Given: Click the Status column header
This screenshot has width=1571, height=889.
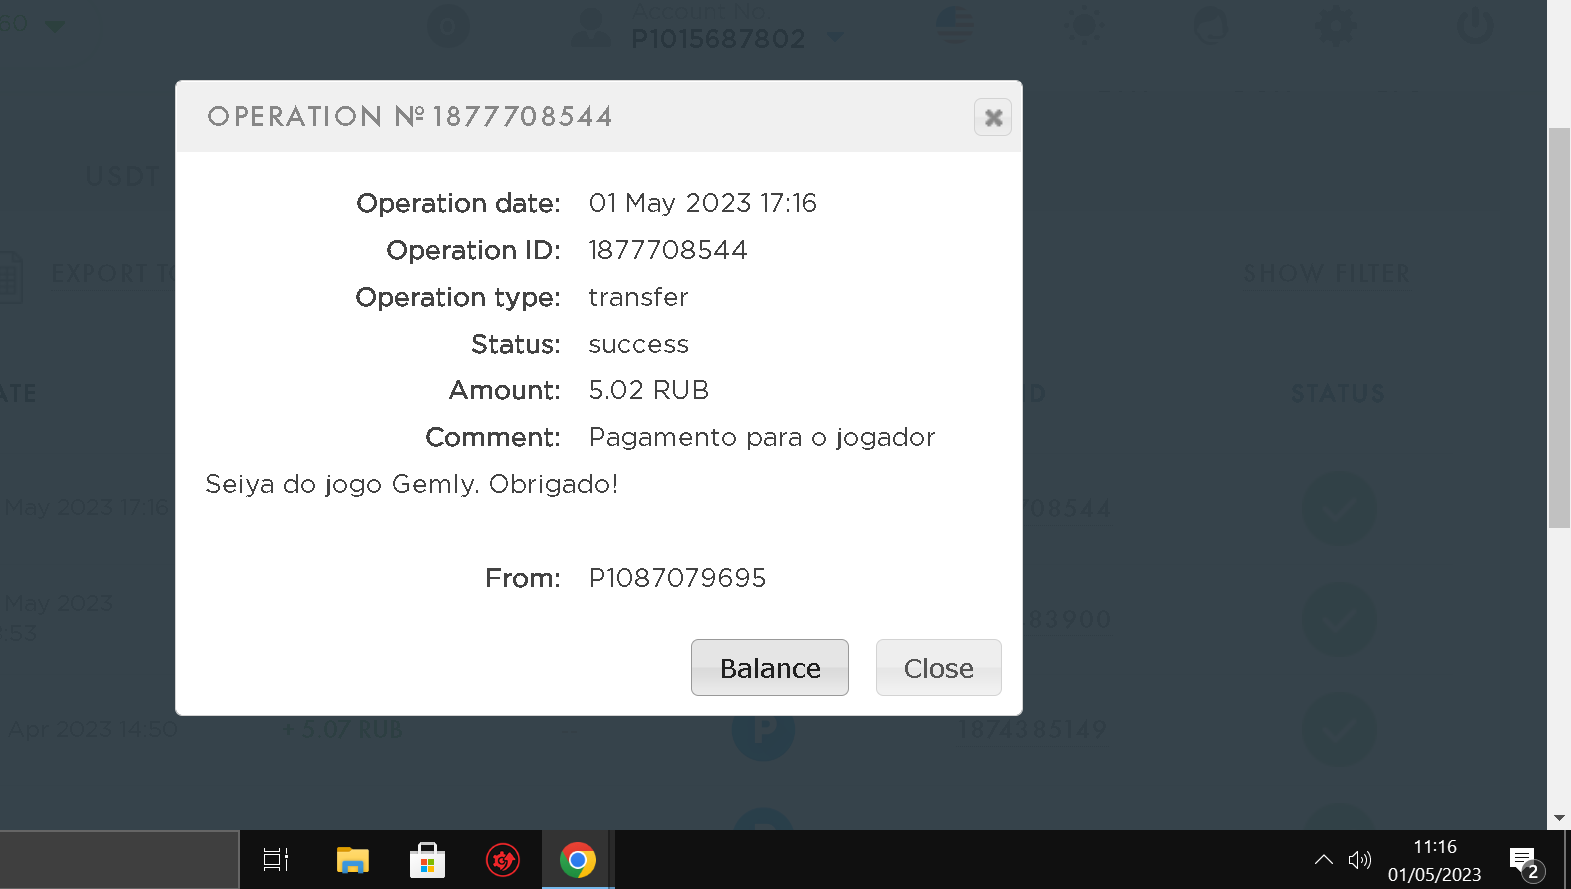Looking at the screenshot, I should 1337,394.
